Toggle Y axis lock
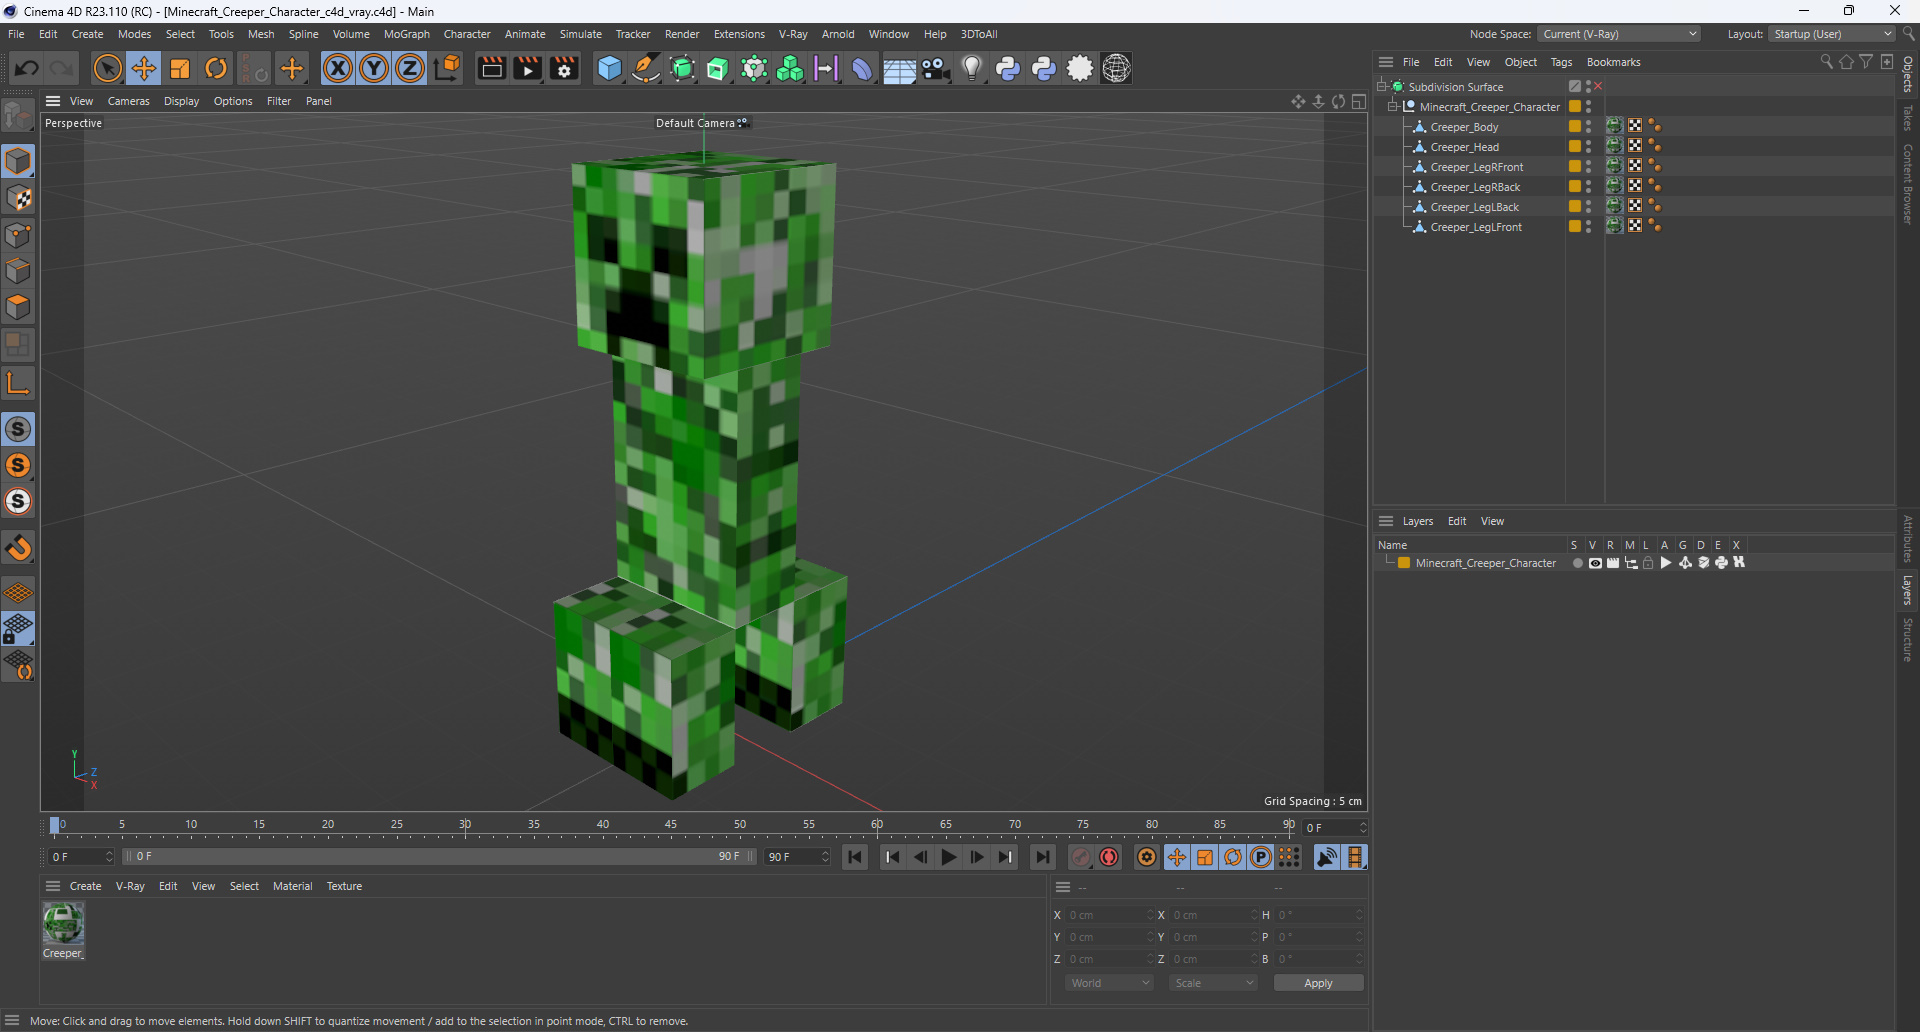The image size is (1920, 1032). point(374,68)
